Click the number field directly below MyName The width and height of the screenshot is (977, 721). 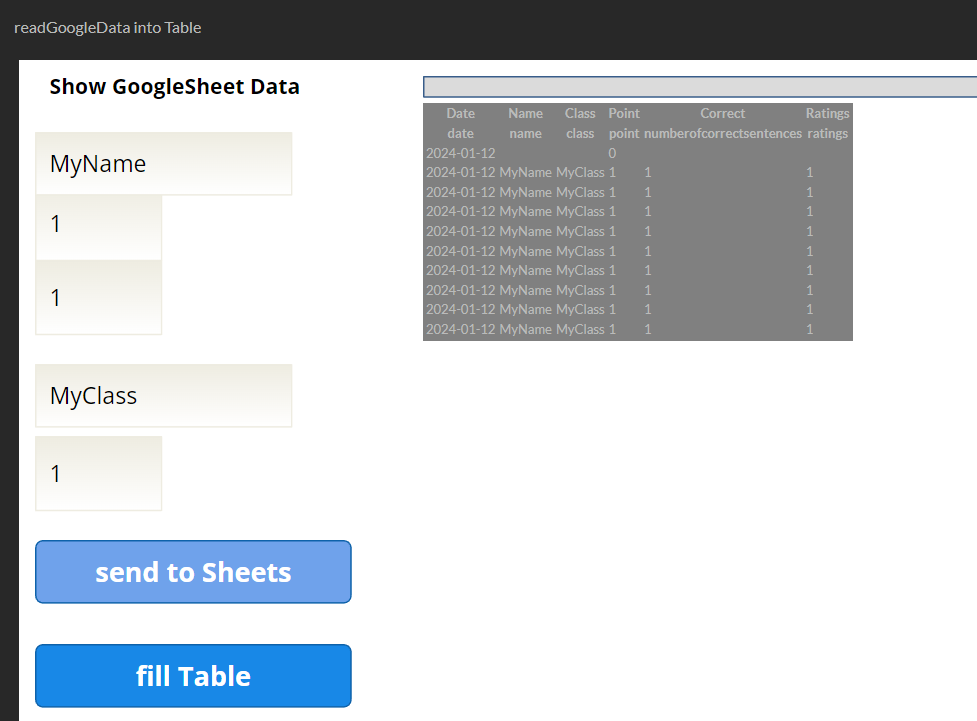[98, 226]
